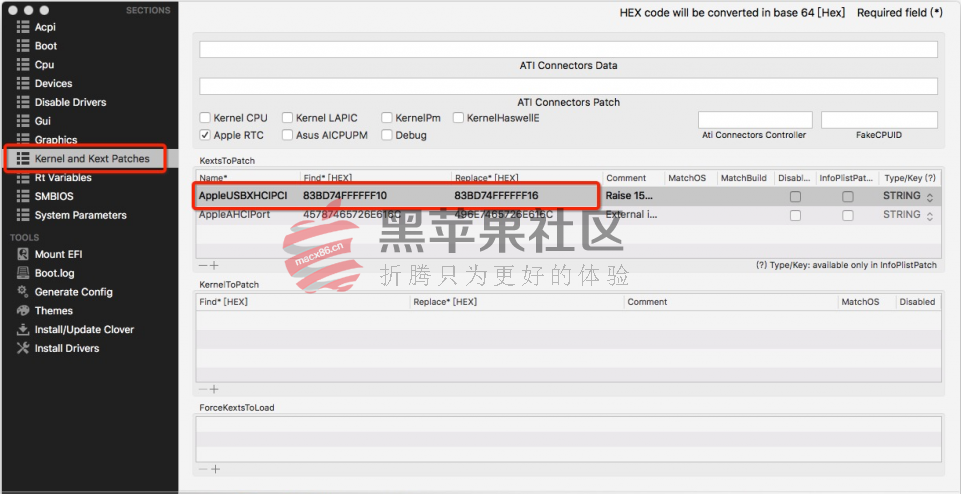Select Kernel and Kext Patches section
This screenshot has height=494, width=961.
click(92, 159)
